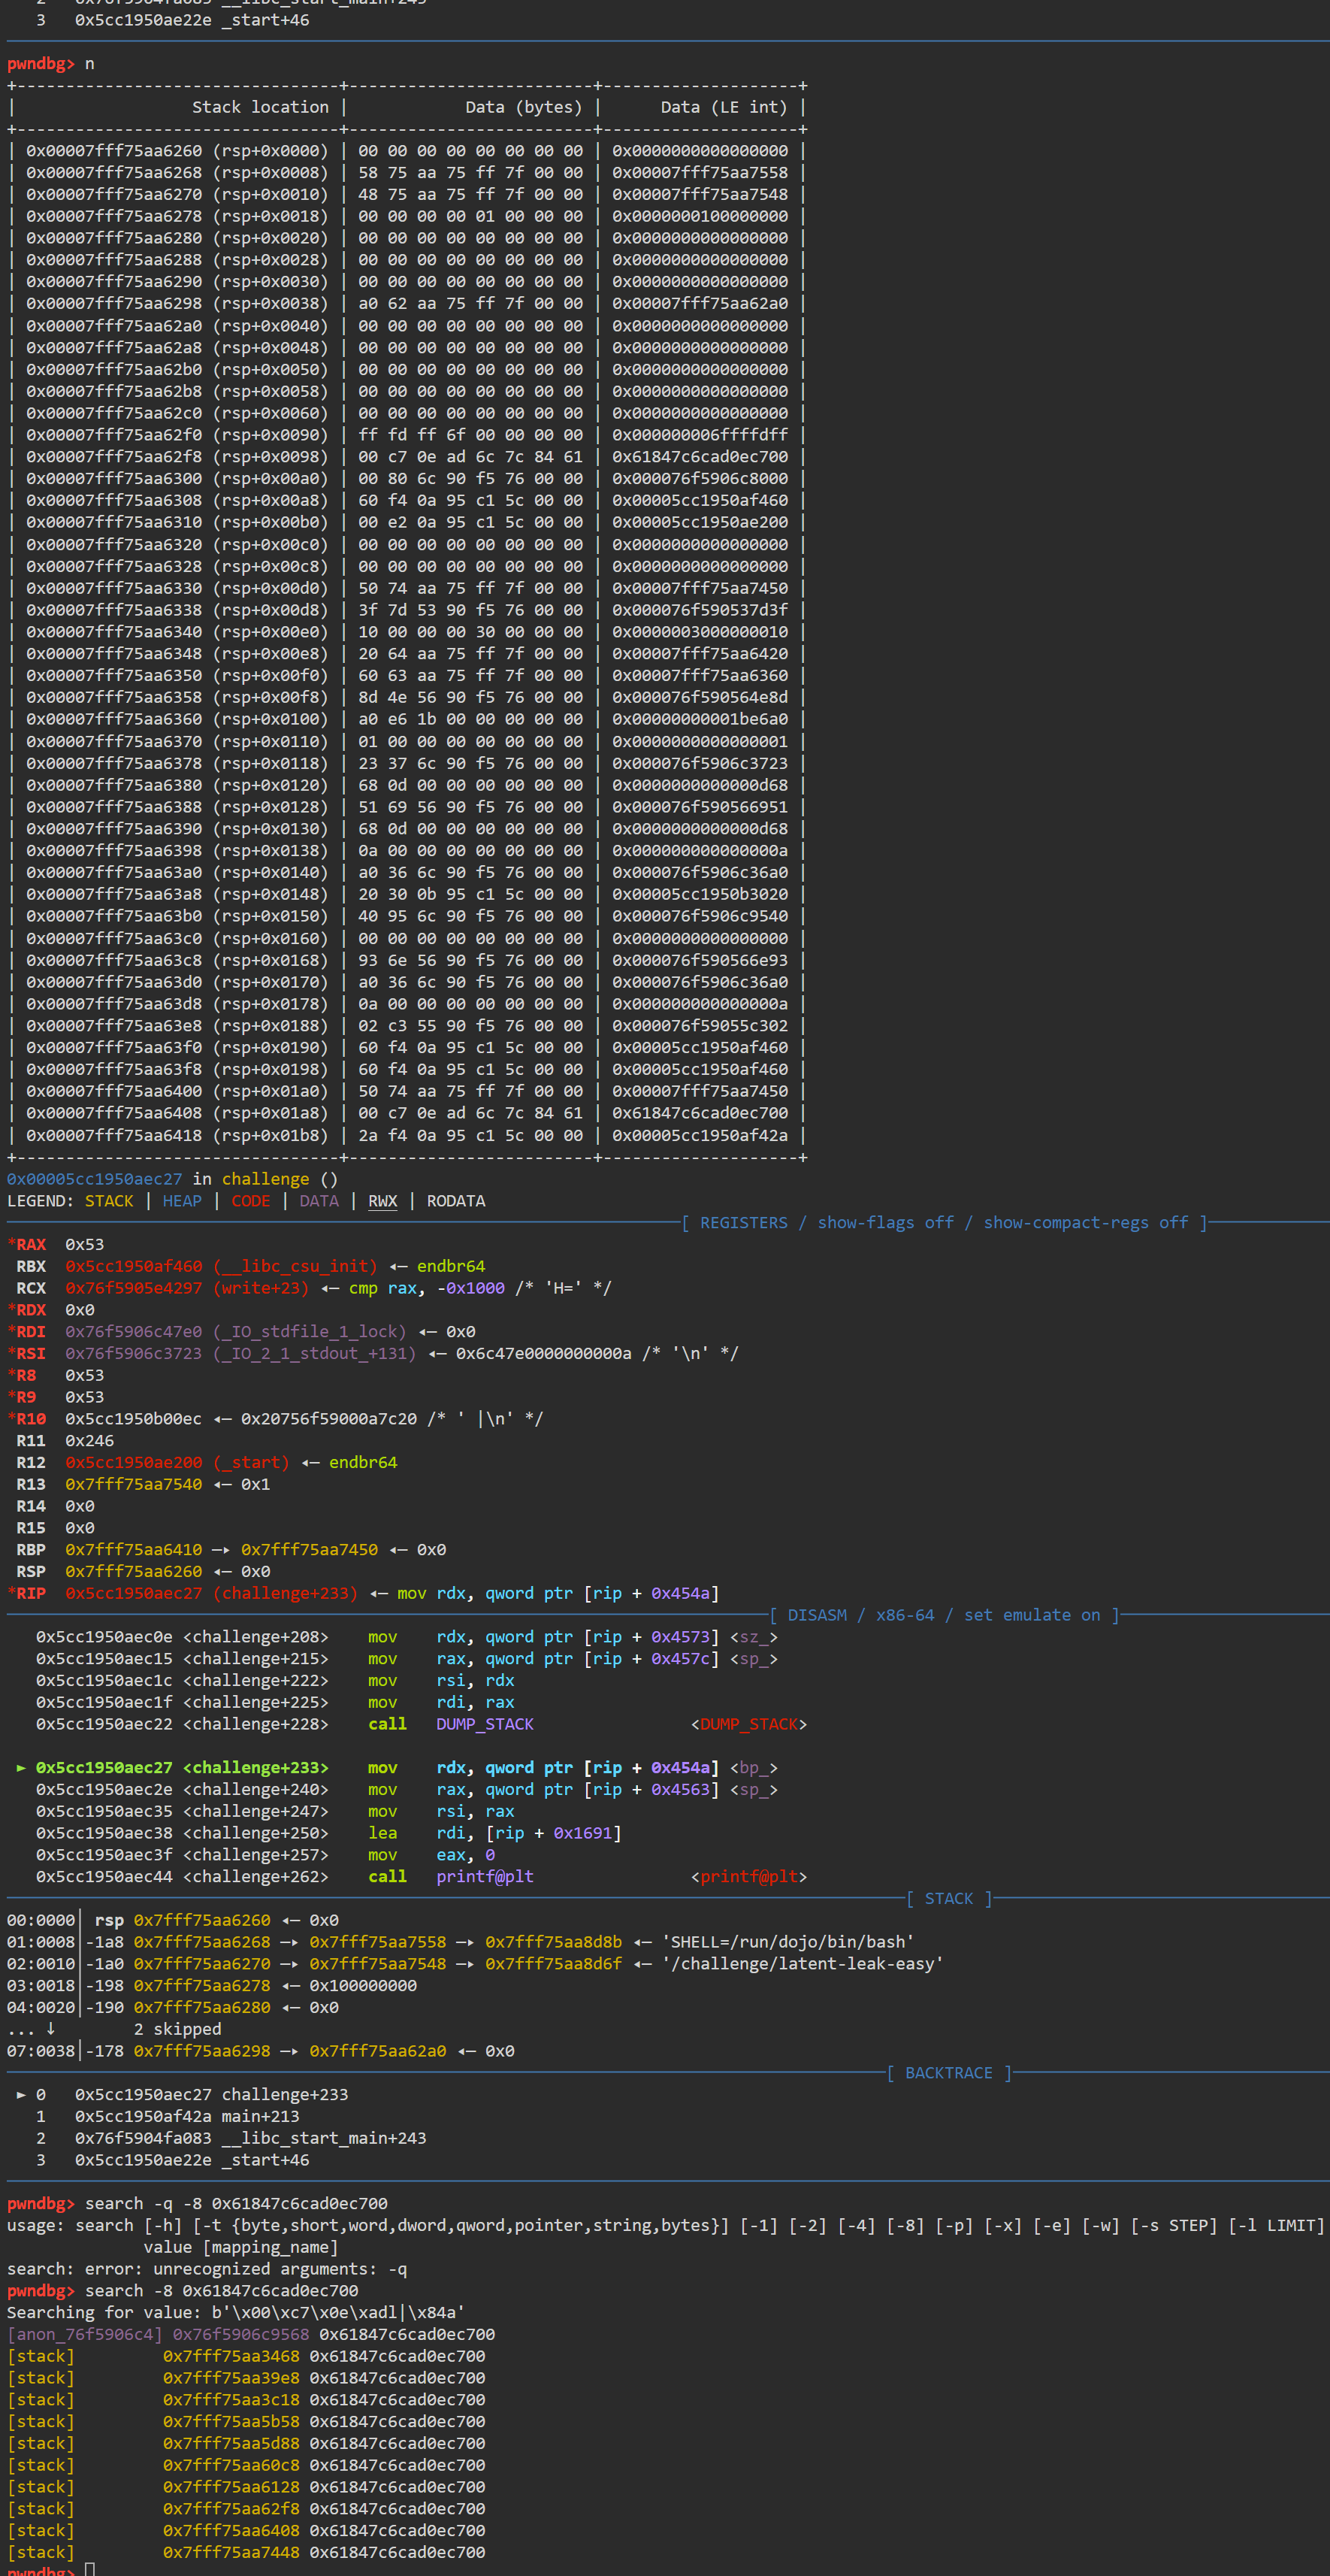Click the CODE entry in the legend
The width and height of the screenshot is (1330, 2576).
coord(251,1200)
